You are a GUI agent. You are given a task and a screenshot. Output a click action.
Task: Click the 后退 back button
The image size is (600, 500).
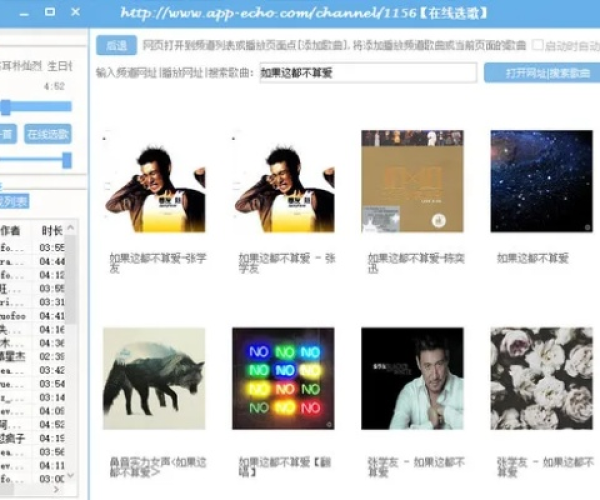[x=116, y=46]
